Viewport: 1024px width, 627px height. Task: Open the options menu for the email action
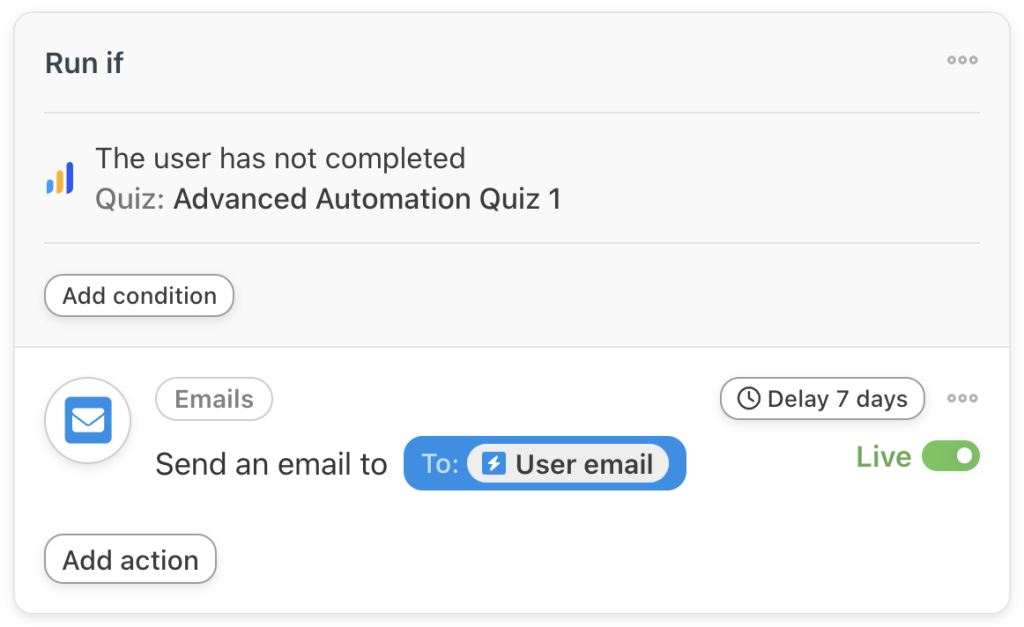tap(961, 398)
